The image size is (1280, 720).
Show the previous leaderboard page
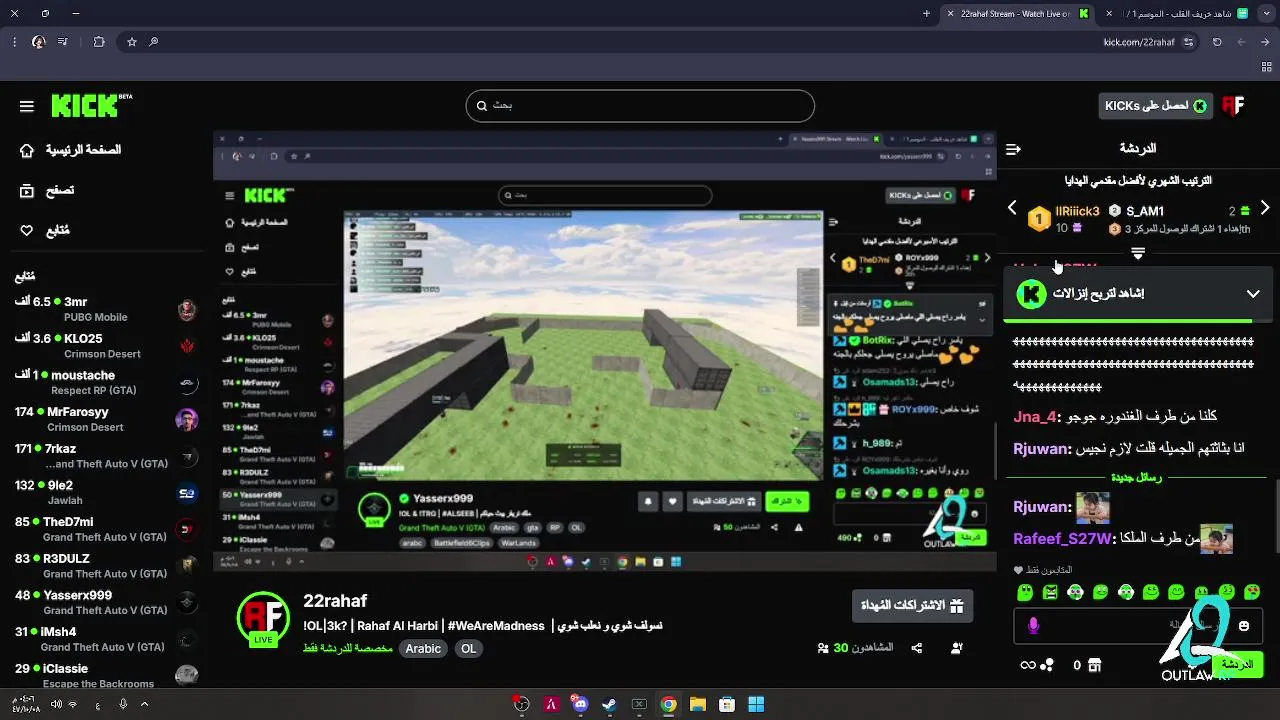coord(1012,208)
